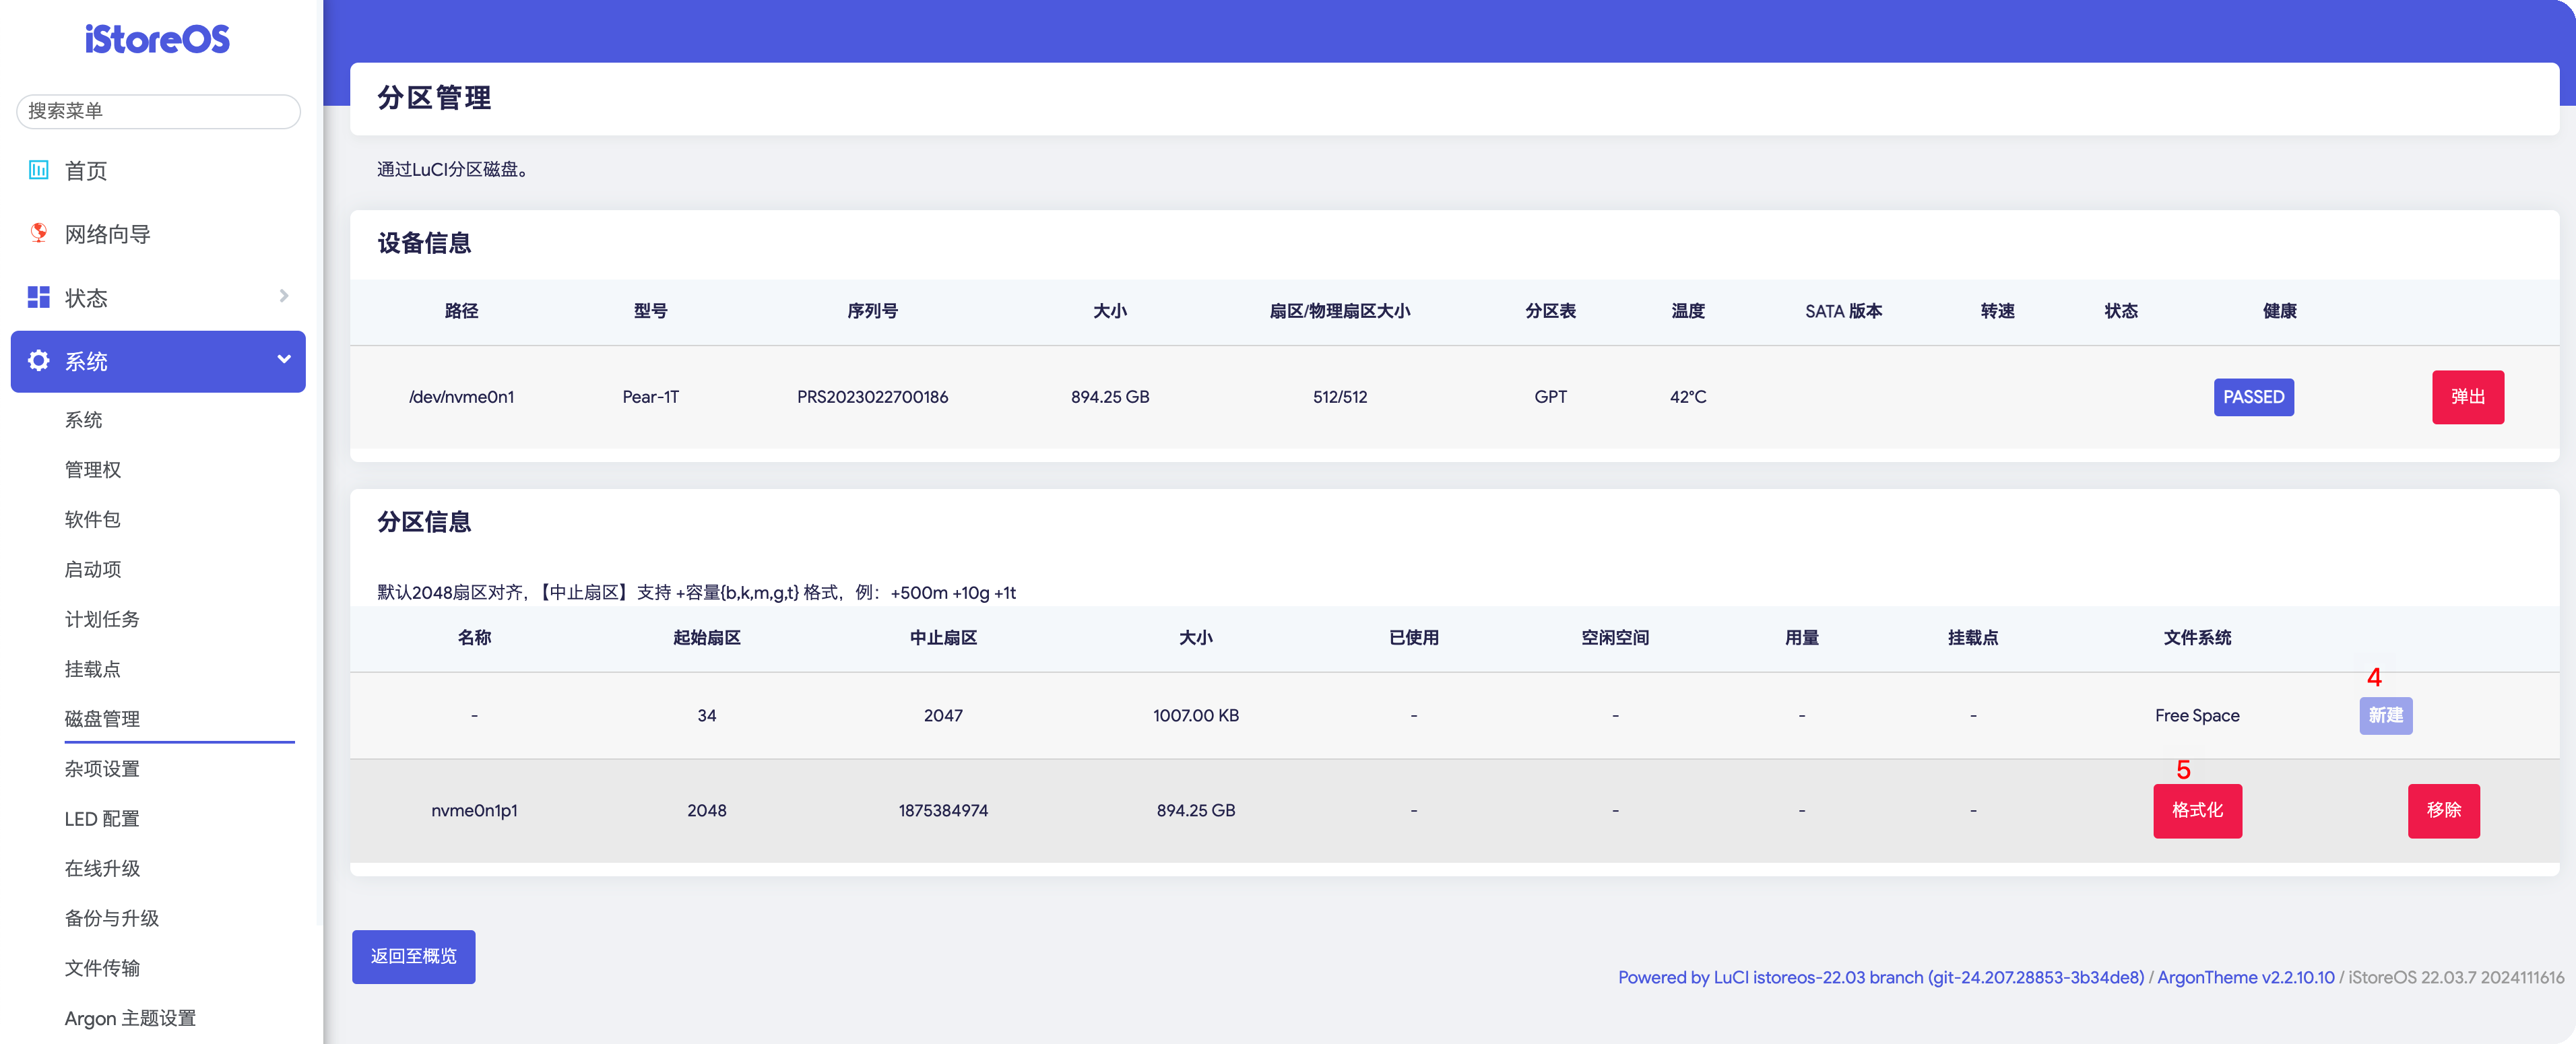This screenshot has height=1044, width=2576.
Task: Open the Powered by LuCI link
Action: pyautogui.click(x=1880, y=978)
